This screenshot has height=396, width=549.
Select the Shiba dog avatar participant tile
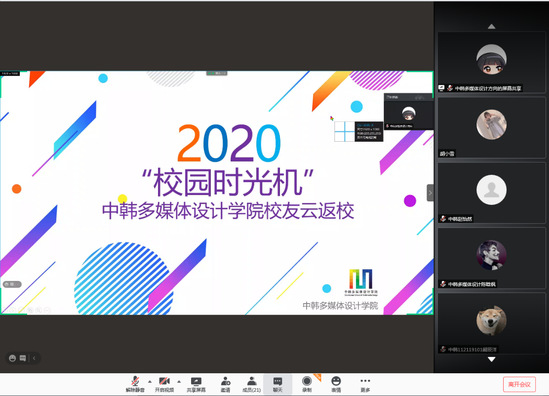(491, 323)
